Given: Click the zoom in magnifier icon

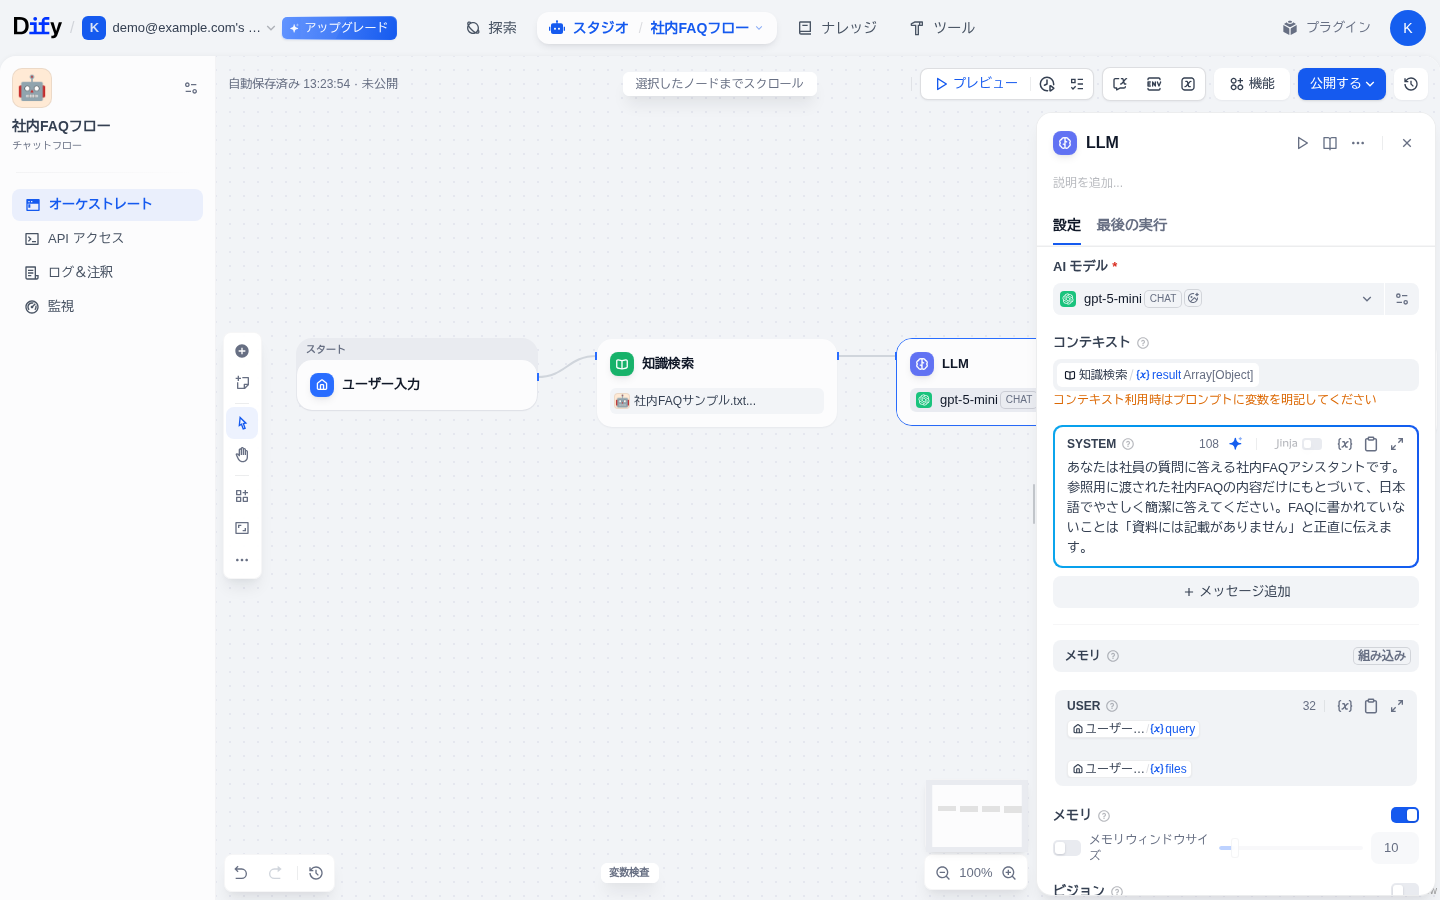Looking at the screenshot, I should (1009, 873).
